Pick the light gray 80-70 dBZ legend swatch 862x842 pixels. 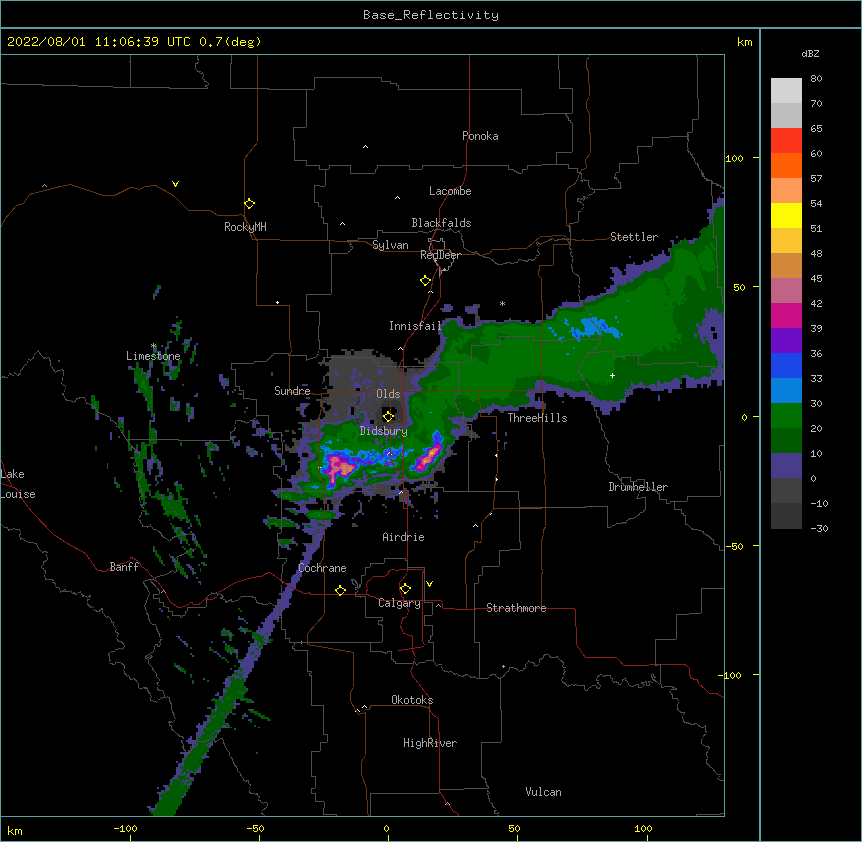click(786, 91)
